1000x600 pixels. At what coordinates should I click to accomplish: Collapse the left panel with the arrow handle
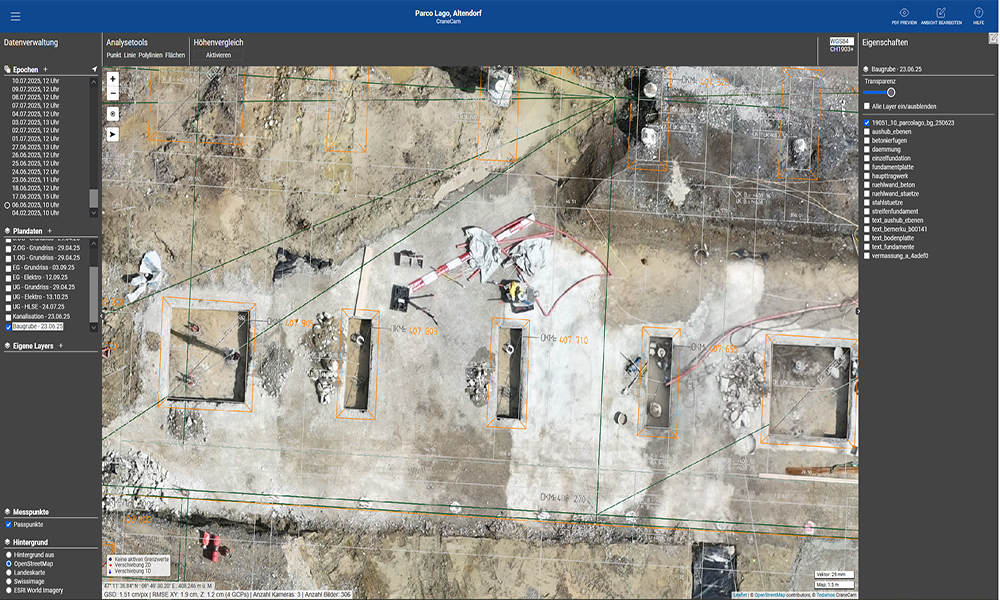coord(102,314)
